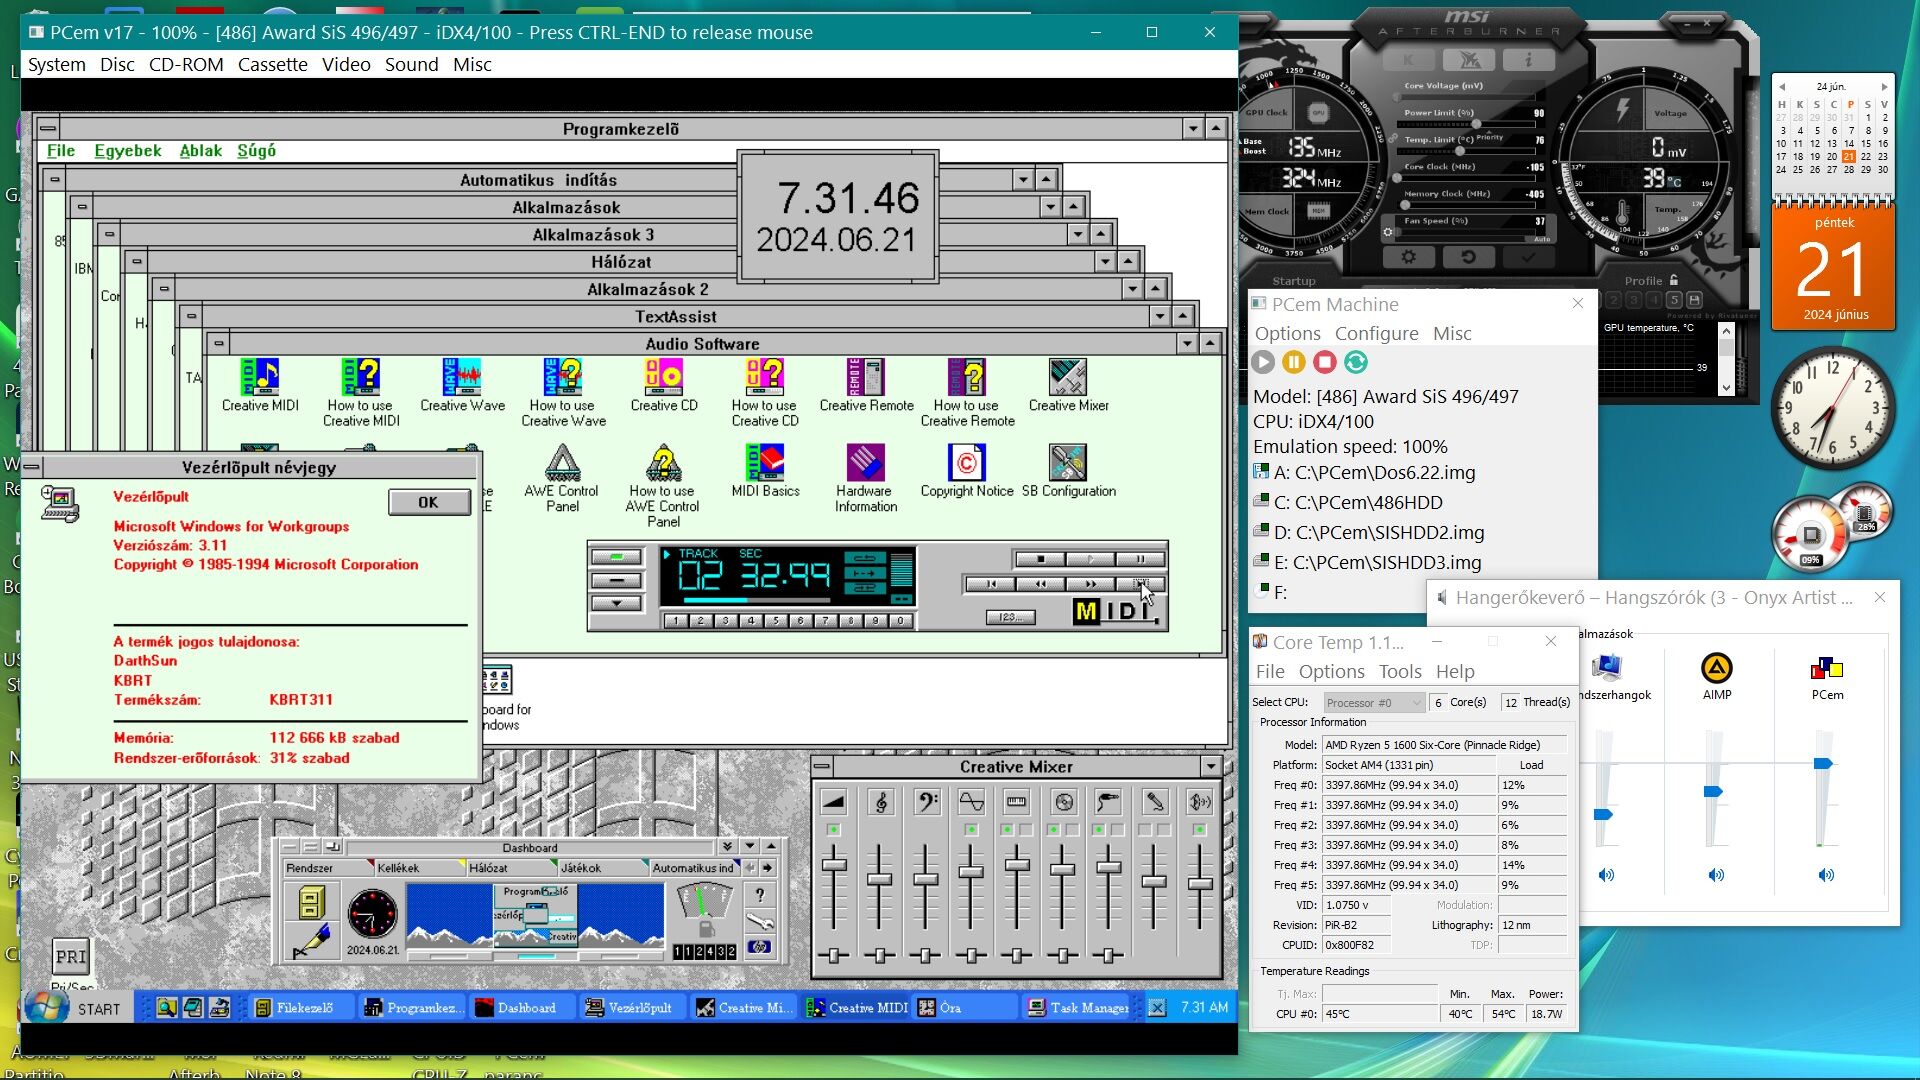Click the CD disc icon in Creative Mixer
Screen dimensions: 1920x1080
point(1063,802)
